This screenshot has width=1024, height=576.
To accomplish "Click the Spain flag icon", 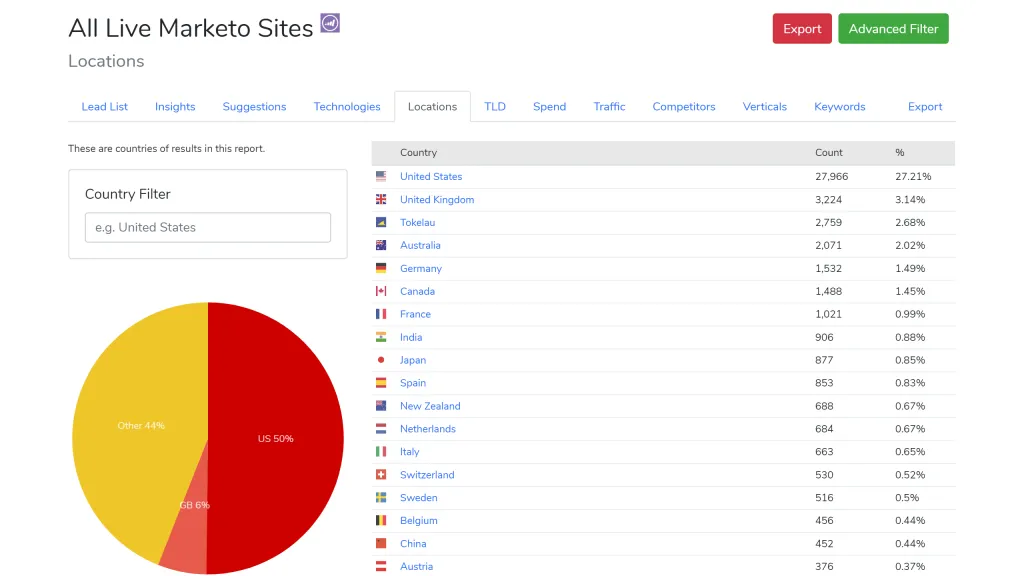I will pos(381,383).
